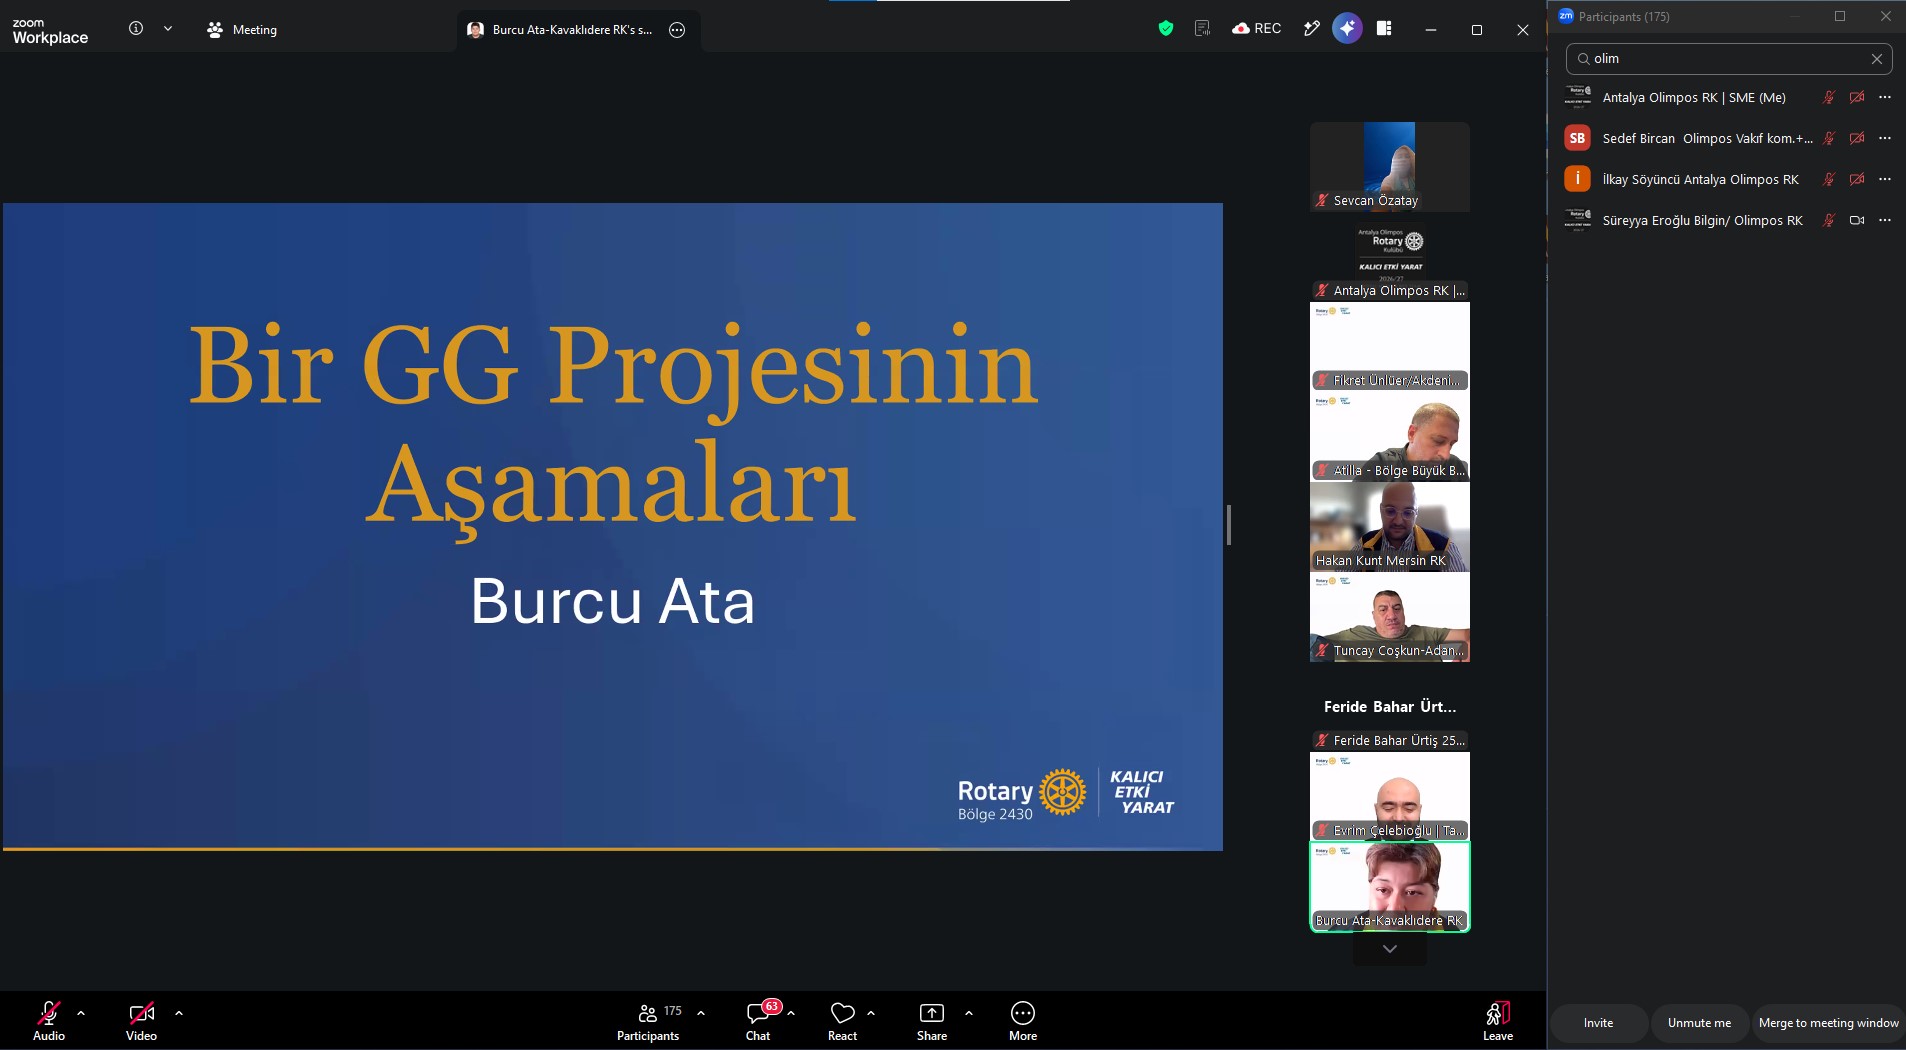The image size is (1906, 1050).
Task: Open the AI Companion sparkle icon
Action: pos(1347,29)
